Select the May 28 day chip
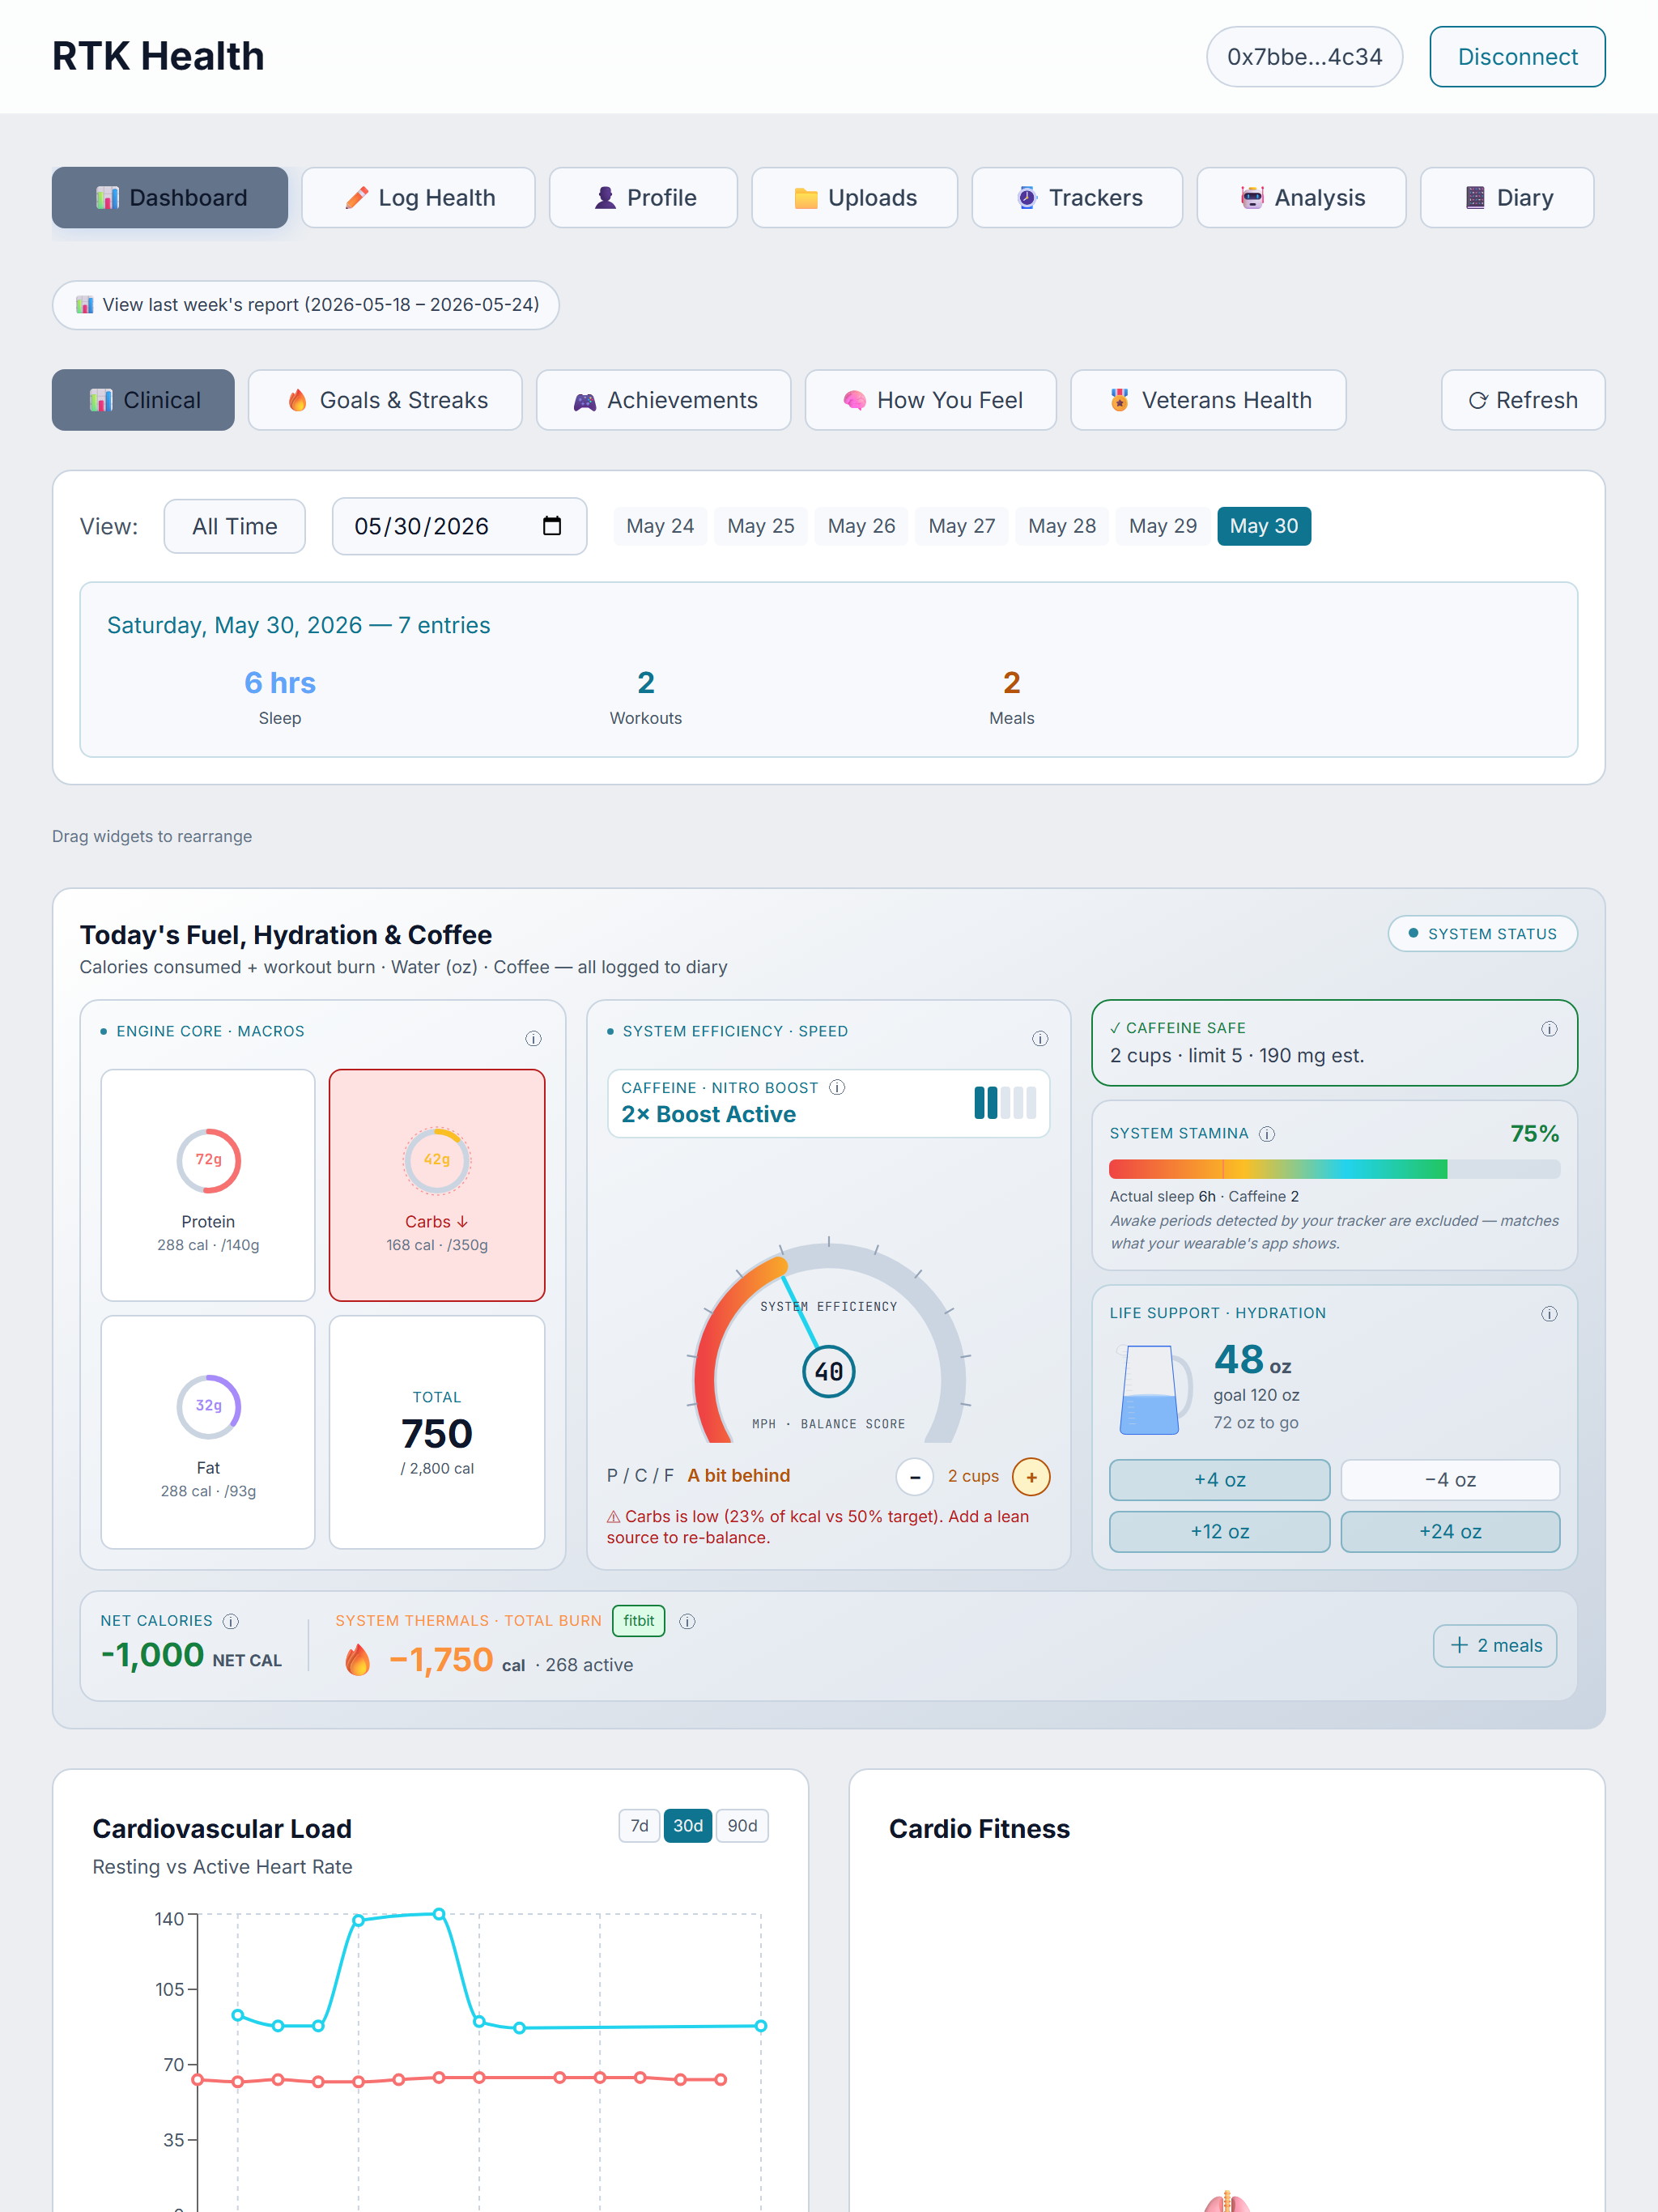This screenshot has width=1658, height=2212. (1062, 526)
